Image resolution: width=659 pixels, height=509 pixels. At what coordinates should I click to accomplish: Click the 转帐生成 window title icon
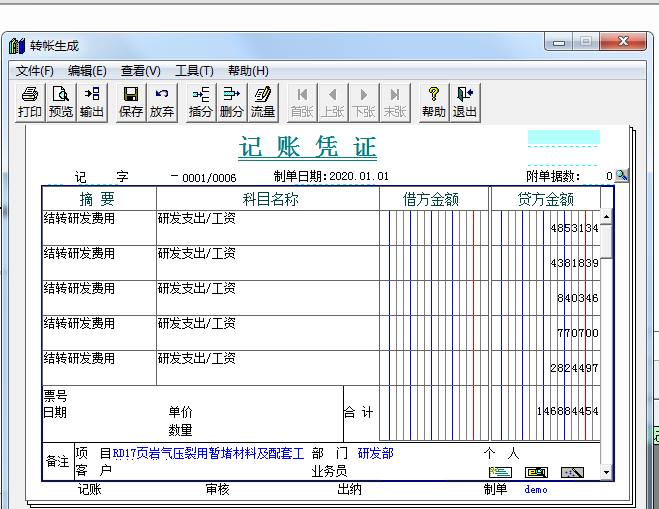[17, 45]
